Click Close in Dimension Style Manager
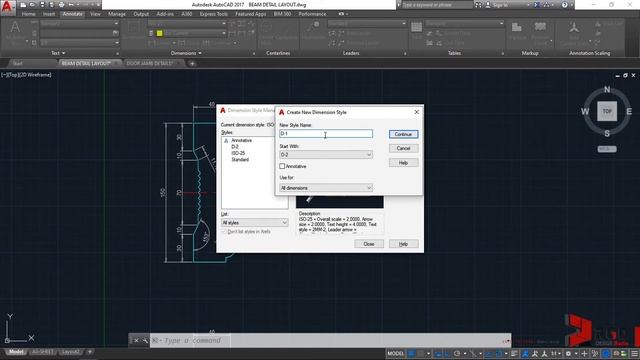 coord(369,244)
